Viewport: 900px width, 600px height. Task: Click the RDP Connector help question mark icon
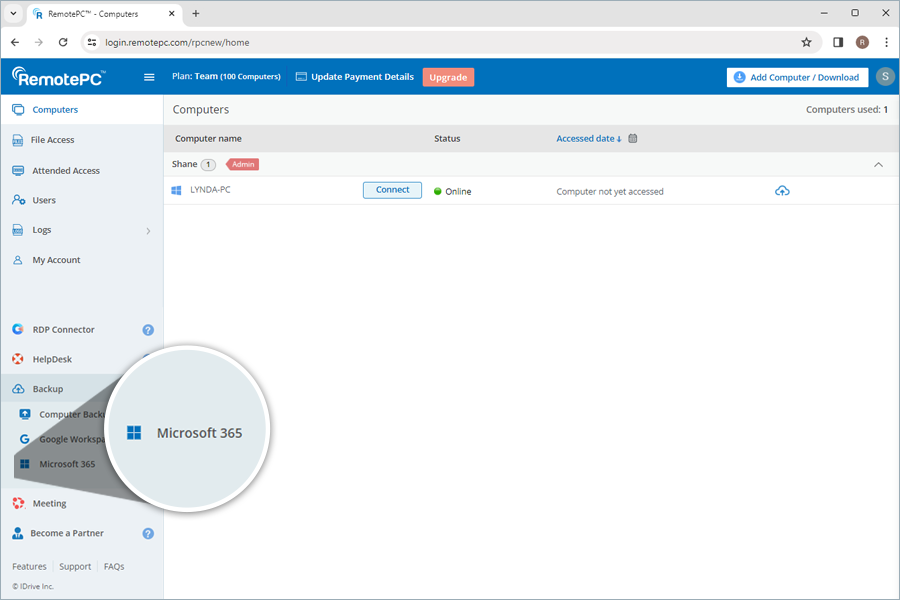coord(148,330)
